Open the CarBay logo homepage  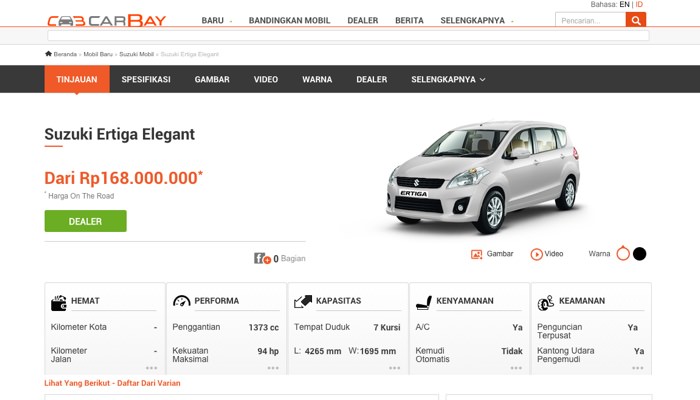click(107, 21)
